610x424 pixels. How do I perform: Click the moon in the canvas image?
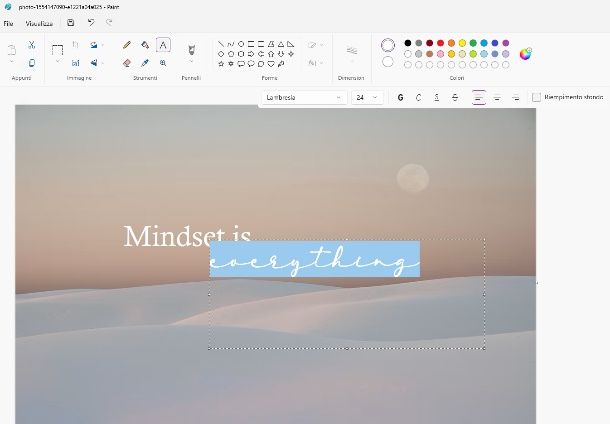point(413,178)
